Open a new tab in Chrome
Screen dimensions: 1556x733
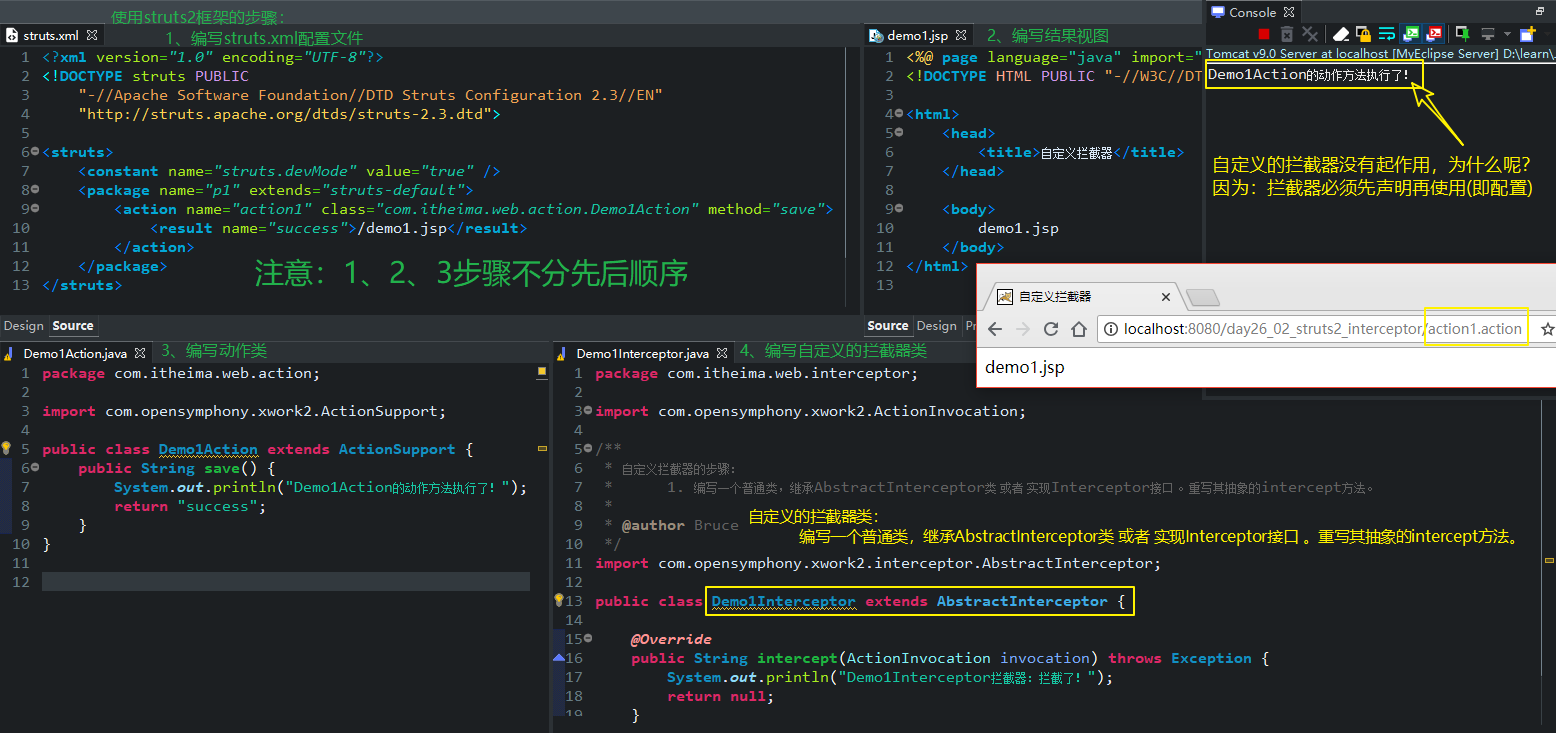click(x=1202, y=297)
